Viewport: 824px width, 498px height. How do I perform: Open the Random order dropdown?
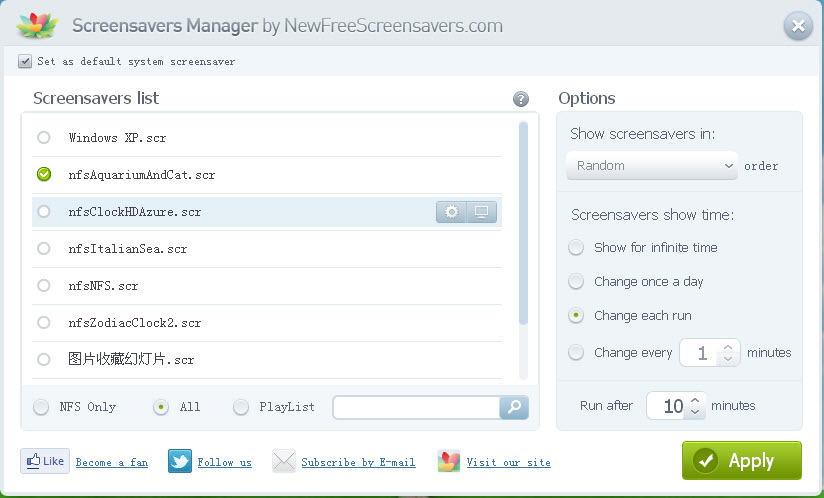651,166
